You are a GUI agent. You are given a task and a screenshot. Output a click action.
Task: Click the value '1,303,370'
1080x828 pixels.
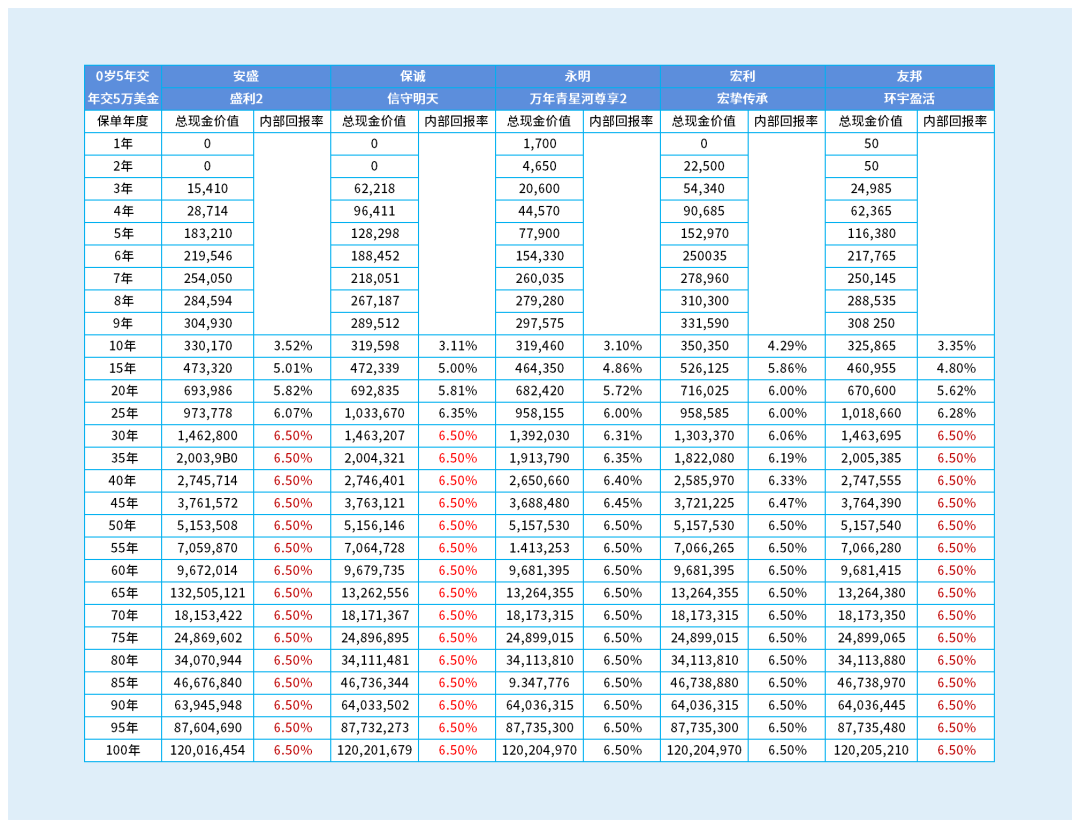pos(704,435)
